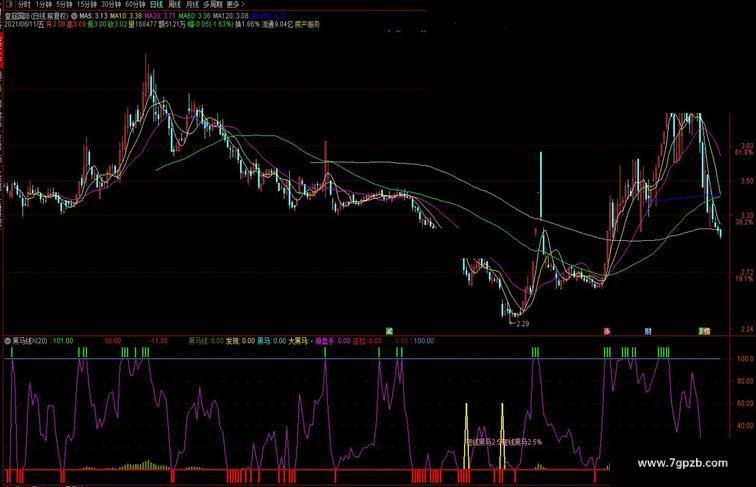This screenshot has width=756, height=487.
Task: Expand the 更多 more periods menu
Action: coord(235,4)
